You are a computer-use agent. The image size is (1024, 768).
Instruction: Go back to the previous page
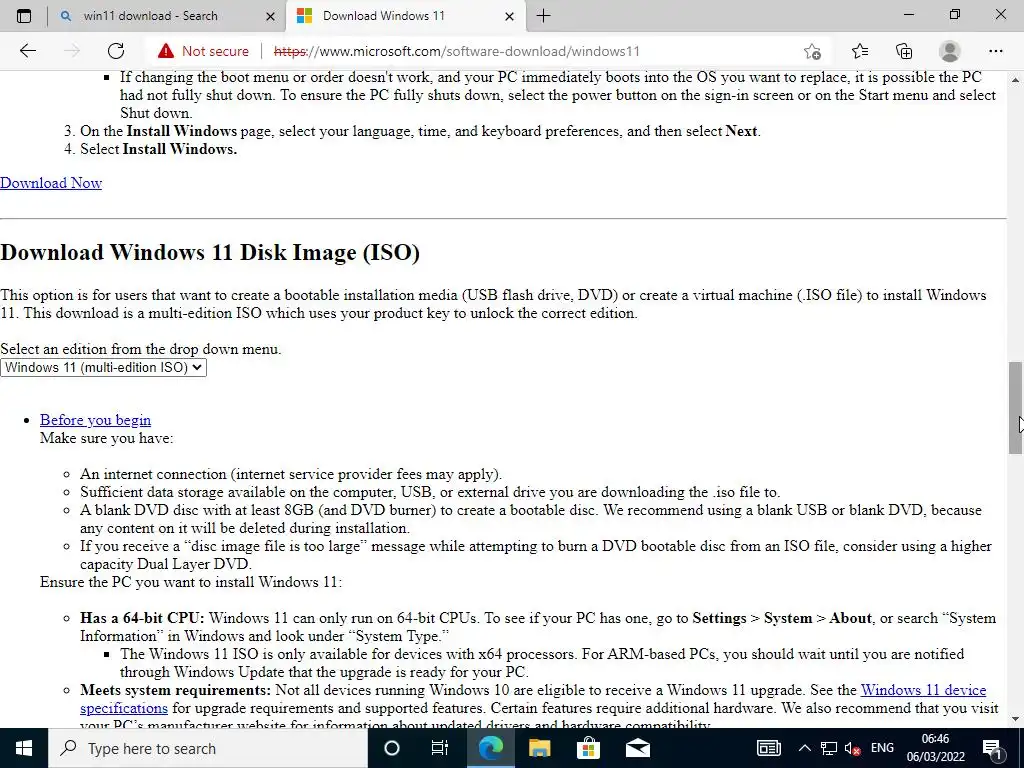click(27, 51)
